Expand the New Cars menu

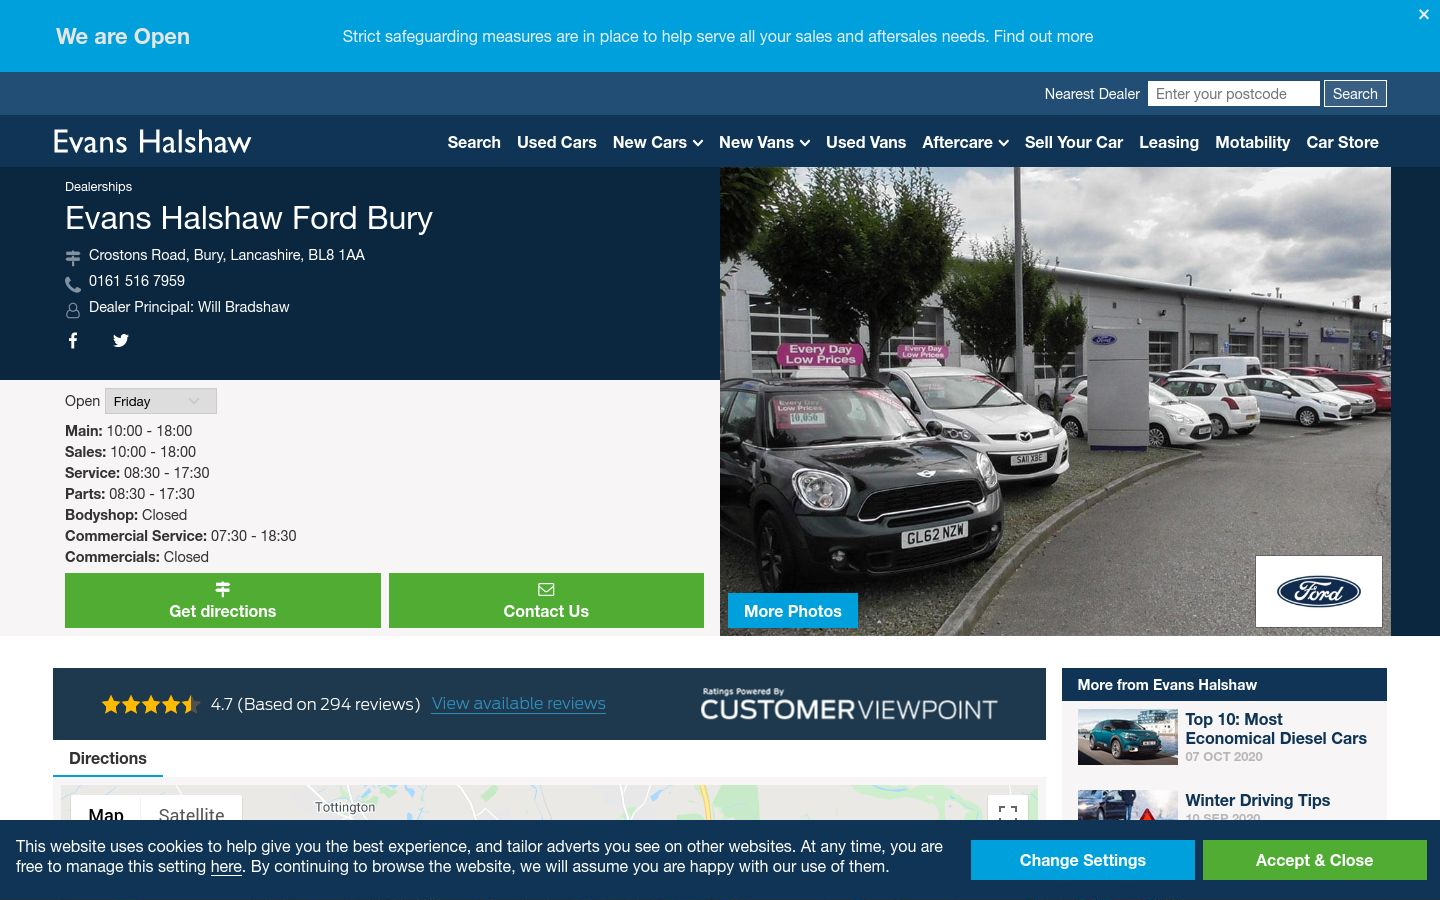tap(658, 142)
